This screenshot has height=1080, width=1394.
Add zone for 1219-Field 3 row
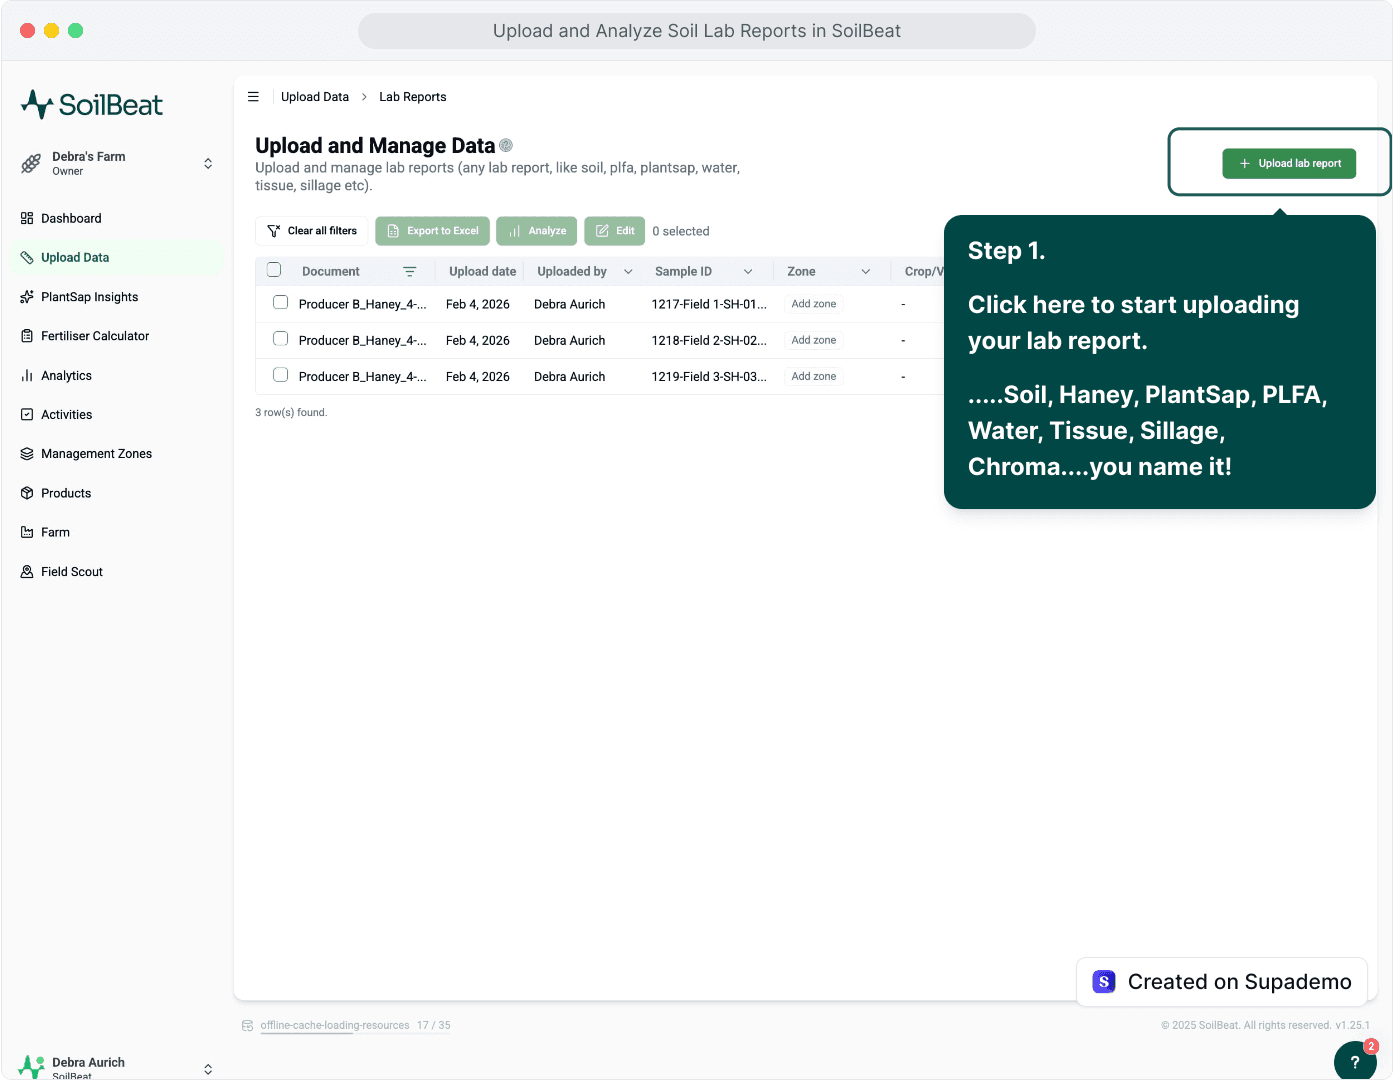(814, 376)
